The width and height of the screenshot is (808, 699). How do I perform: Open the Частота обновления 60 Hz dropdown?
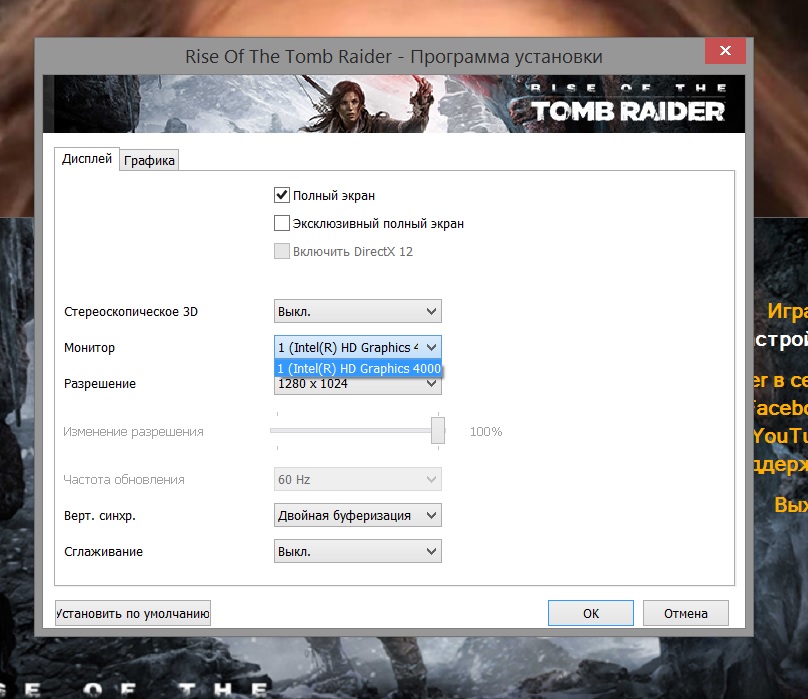(358, 479)
